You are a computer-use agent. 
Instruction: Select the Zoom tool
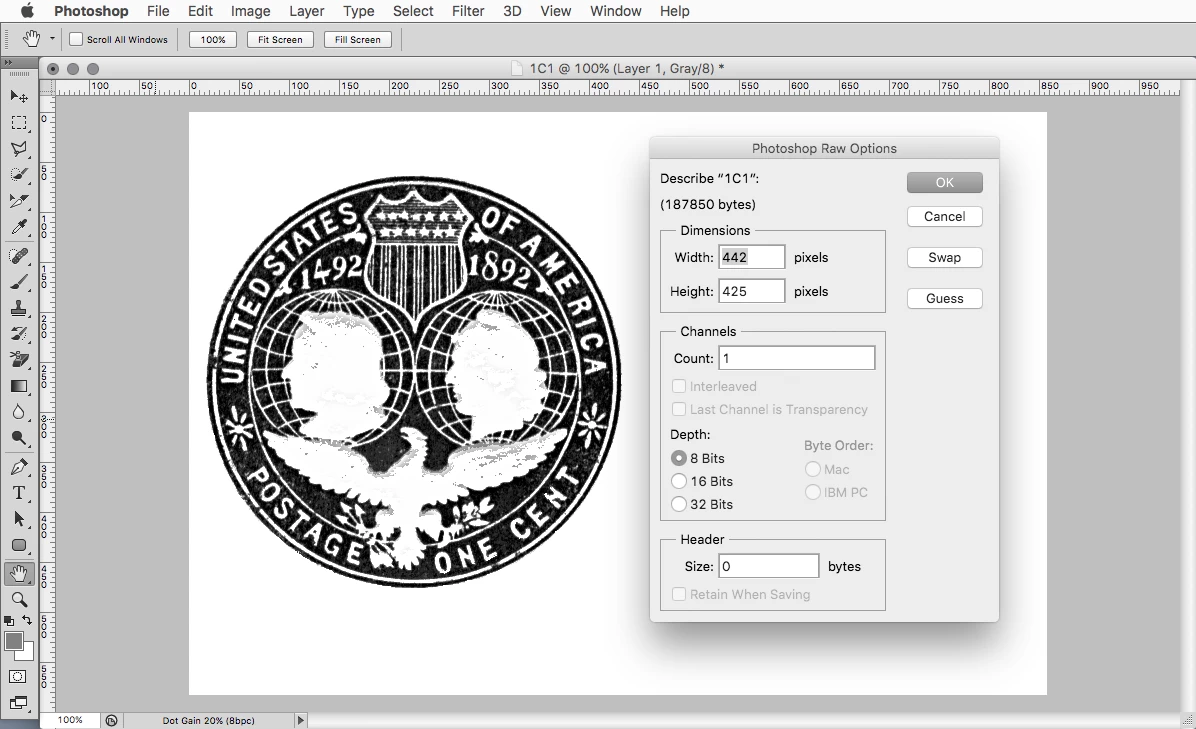point(19,599)
